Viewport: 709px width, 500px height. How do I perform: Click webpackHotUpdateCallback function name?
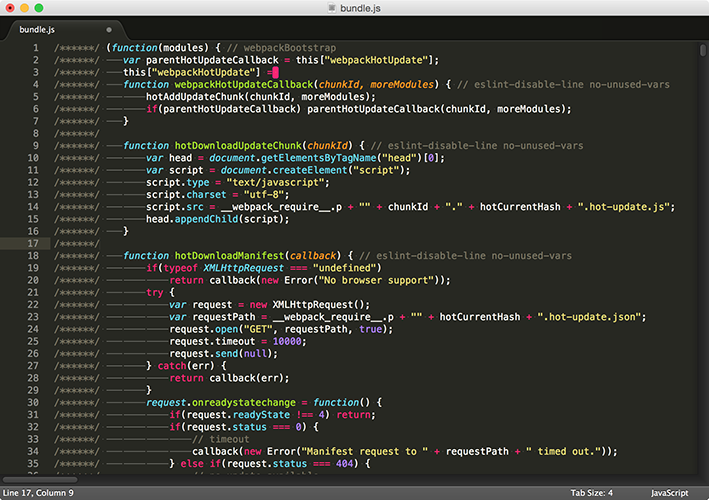pos(244,85)
